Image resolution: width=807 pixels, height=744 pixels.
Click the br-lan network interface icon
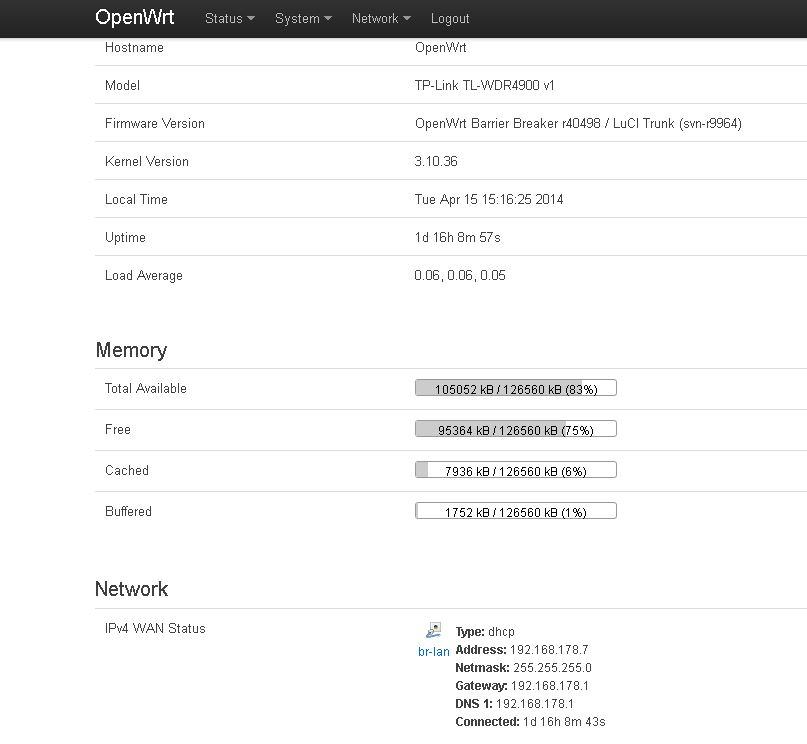tap(433, 630)
